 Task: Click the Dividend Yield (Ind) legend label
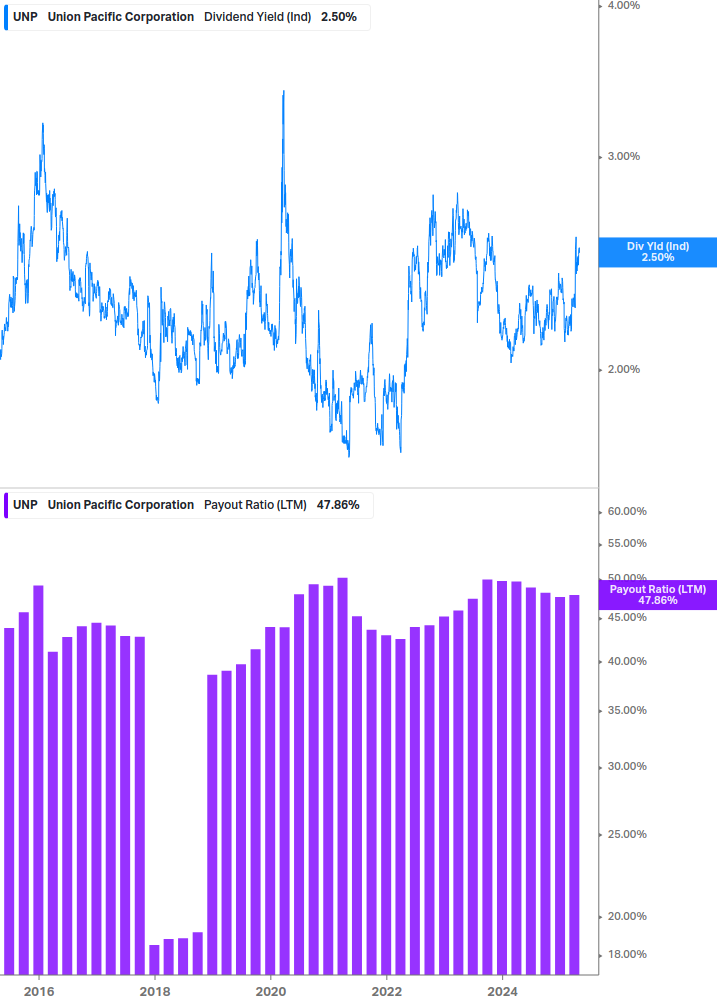[x=258, y=17]
